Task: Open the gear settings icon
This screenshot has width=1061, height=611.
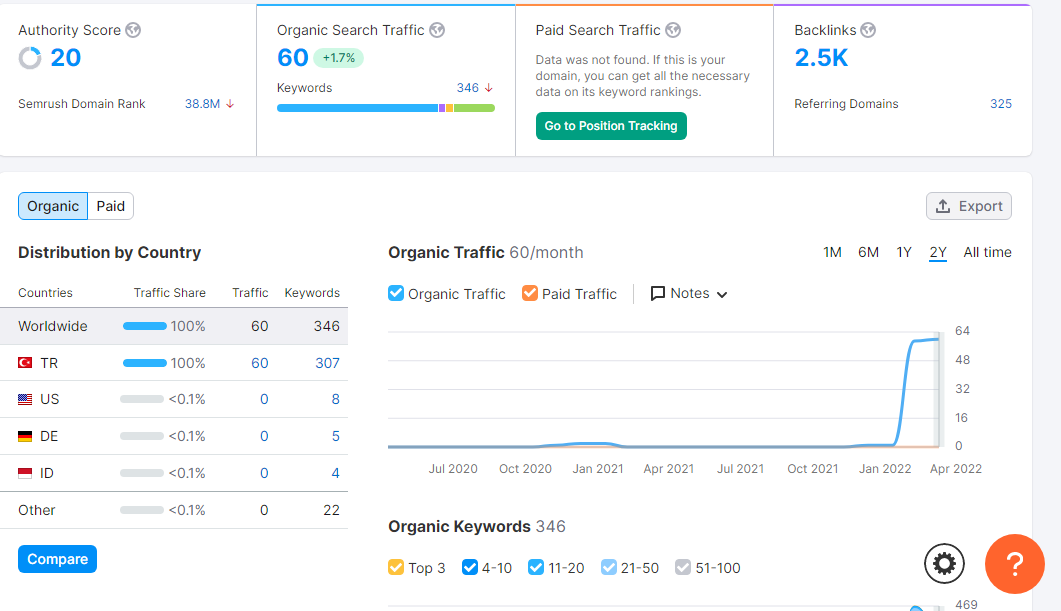Action: (944, 563)
